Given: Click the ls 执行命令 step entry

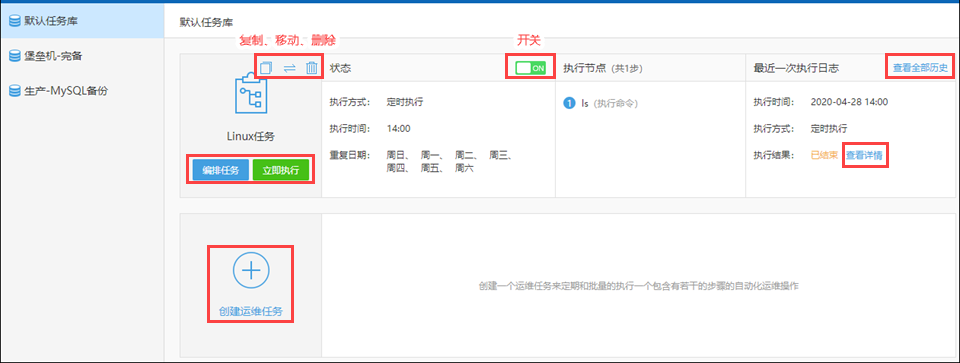Looking at the screenshot, I should [x=609, y=103].
